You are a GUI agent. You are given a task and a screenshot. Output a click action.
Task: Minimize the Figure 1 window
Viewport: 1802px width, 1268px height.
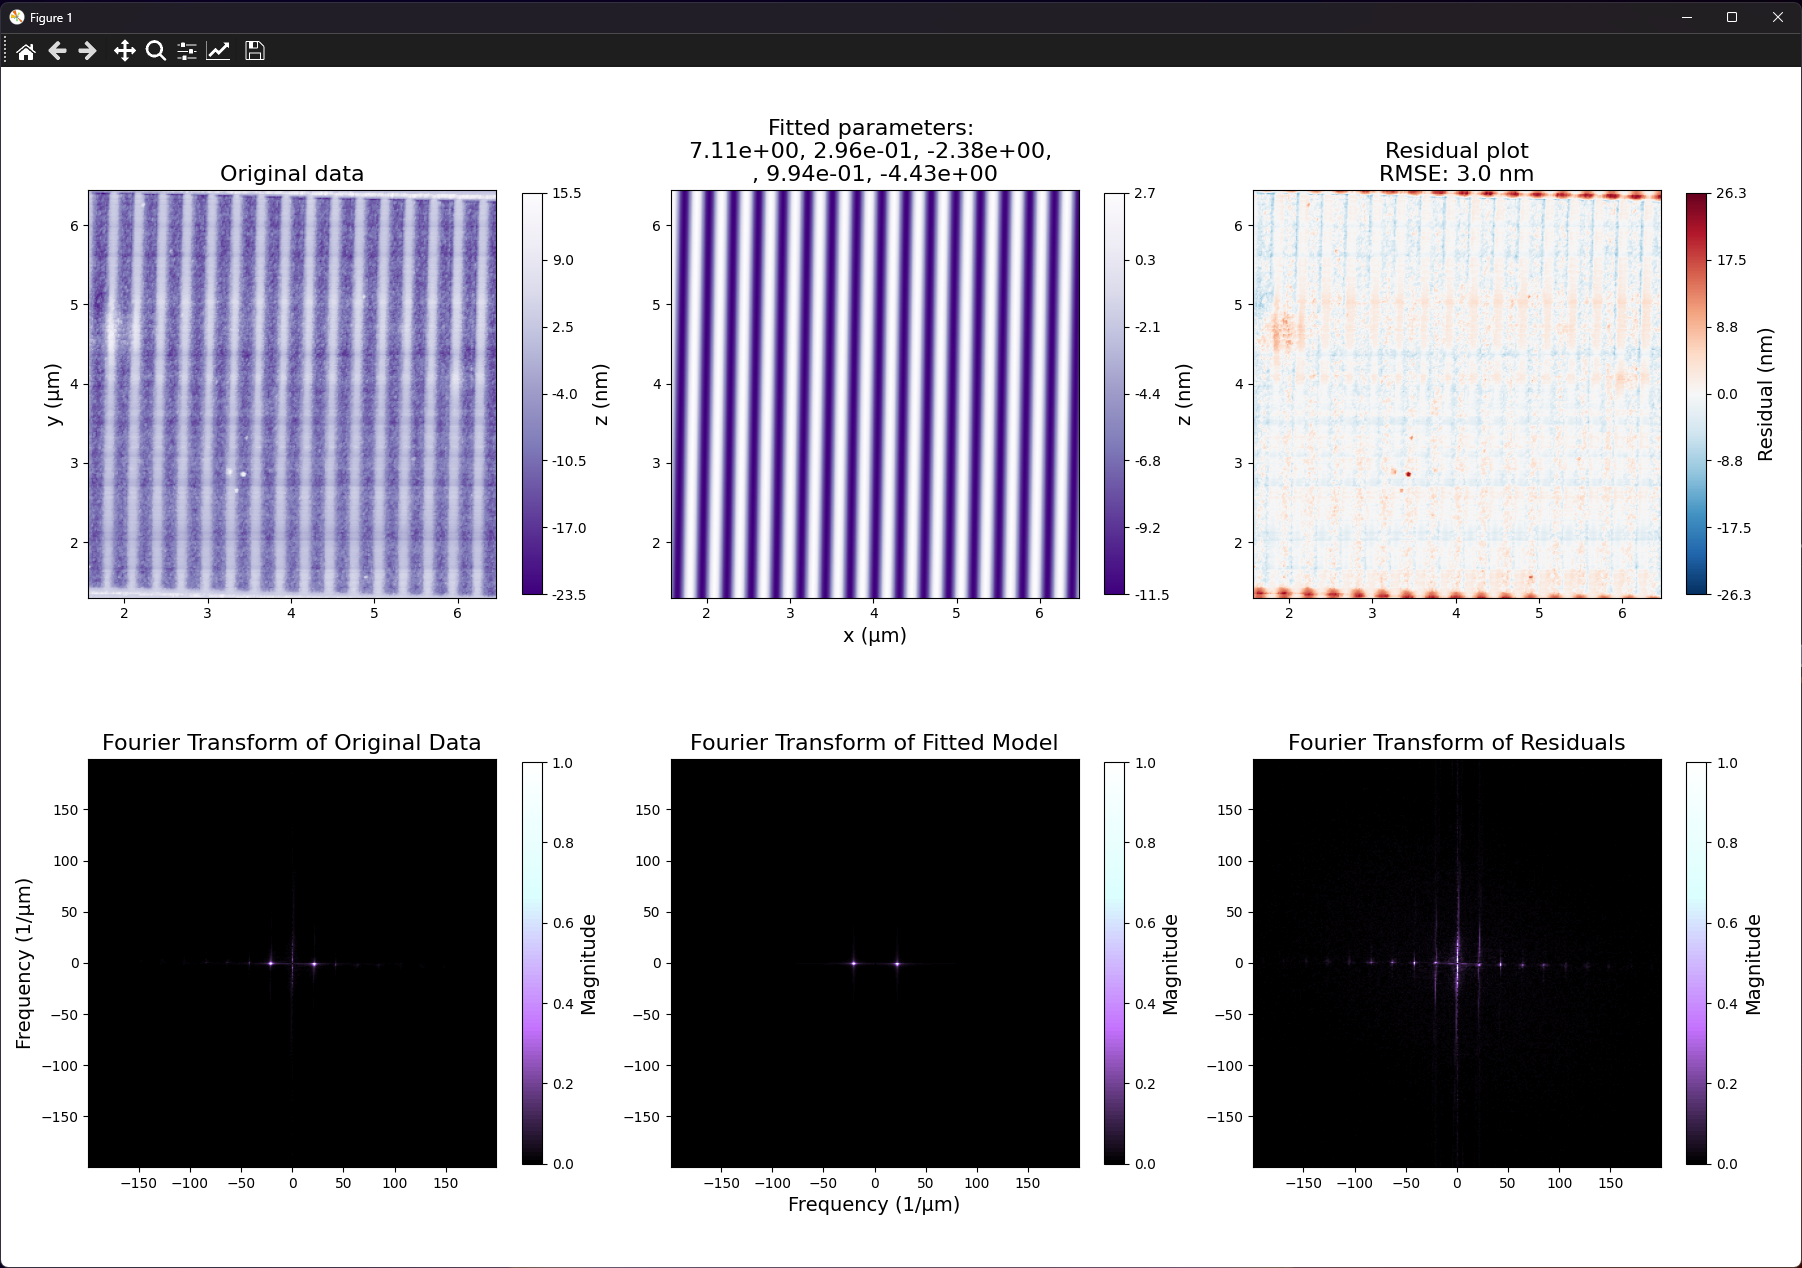1687,17
